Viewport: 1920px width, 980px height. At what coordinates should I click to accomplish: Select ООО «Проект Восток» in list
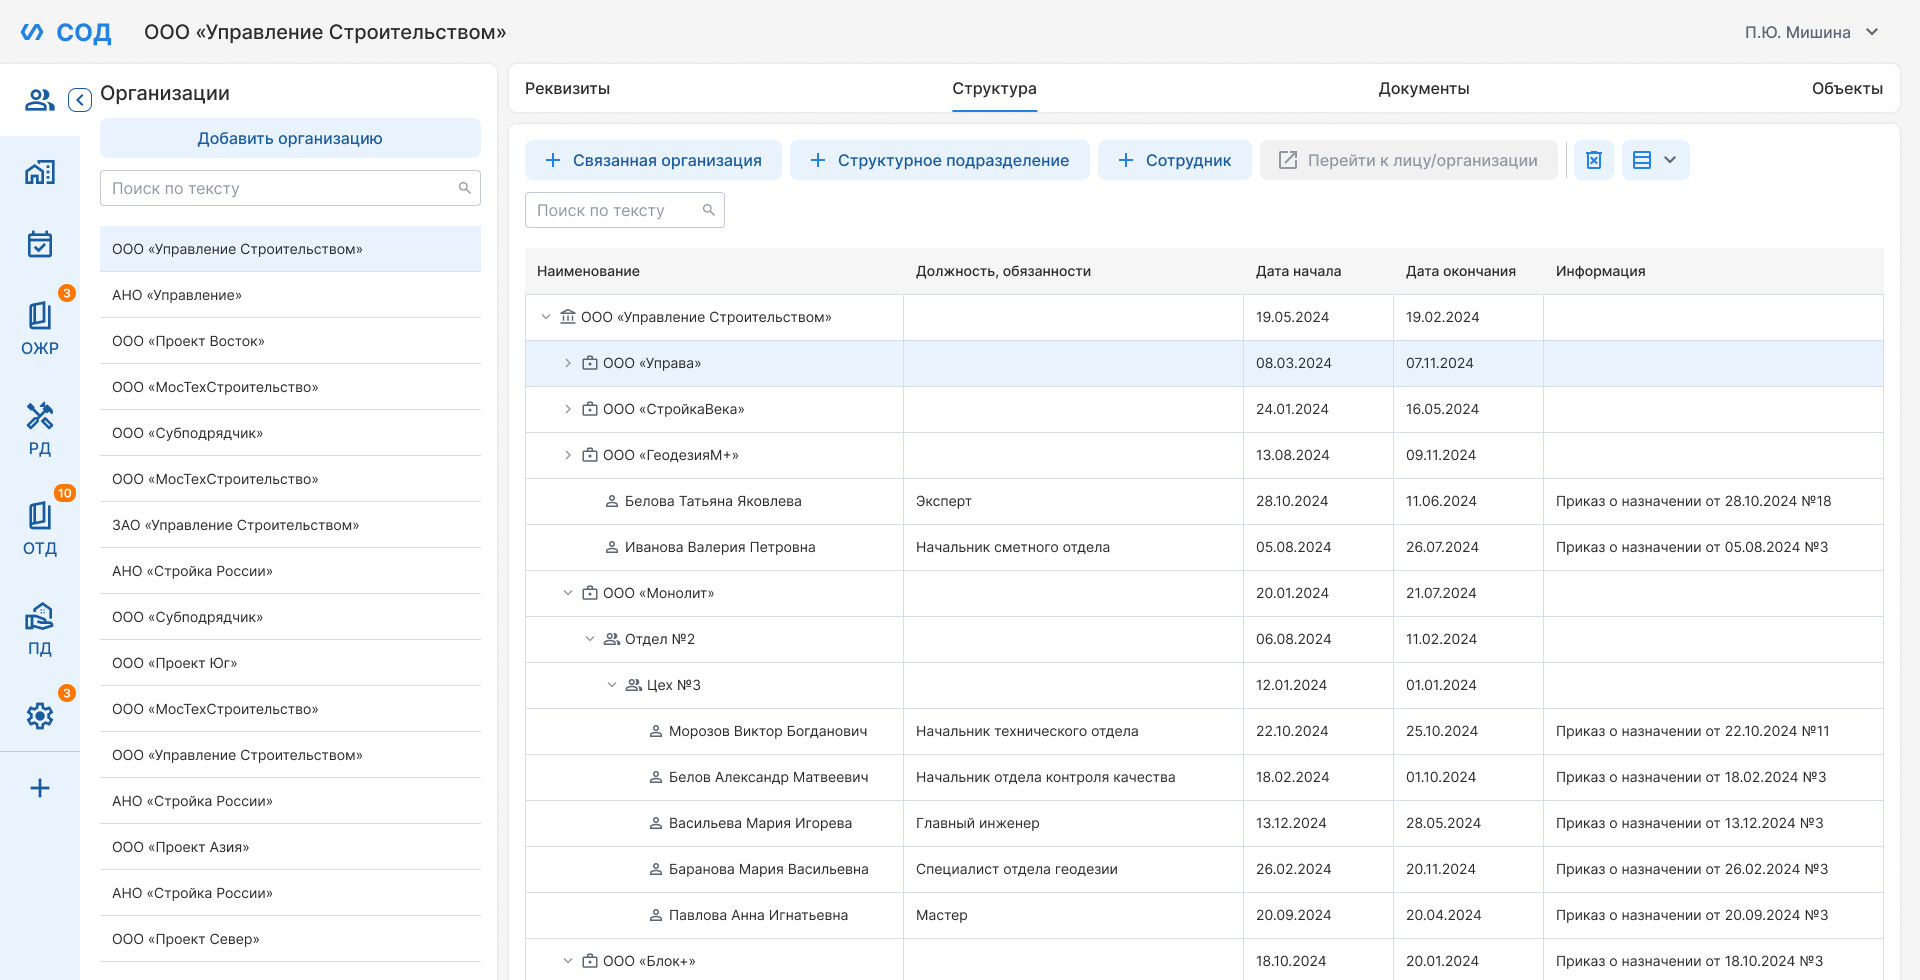(290, 341)
